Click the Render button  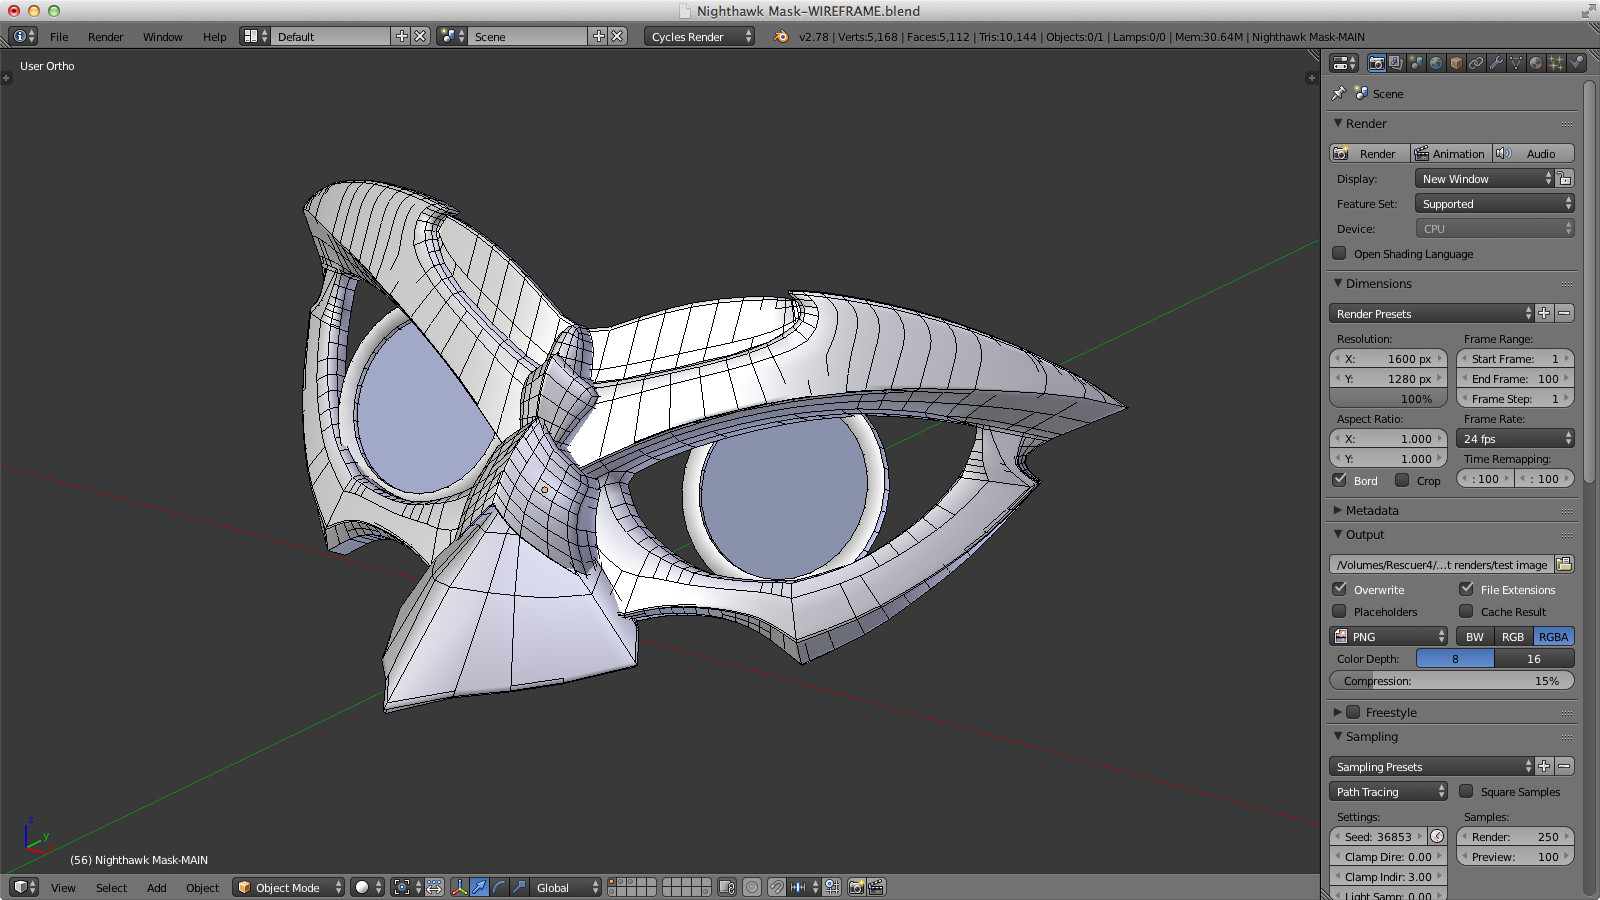click(1370, 153)
